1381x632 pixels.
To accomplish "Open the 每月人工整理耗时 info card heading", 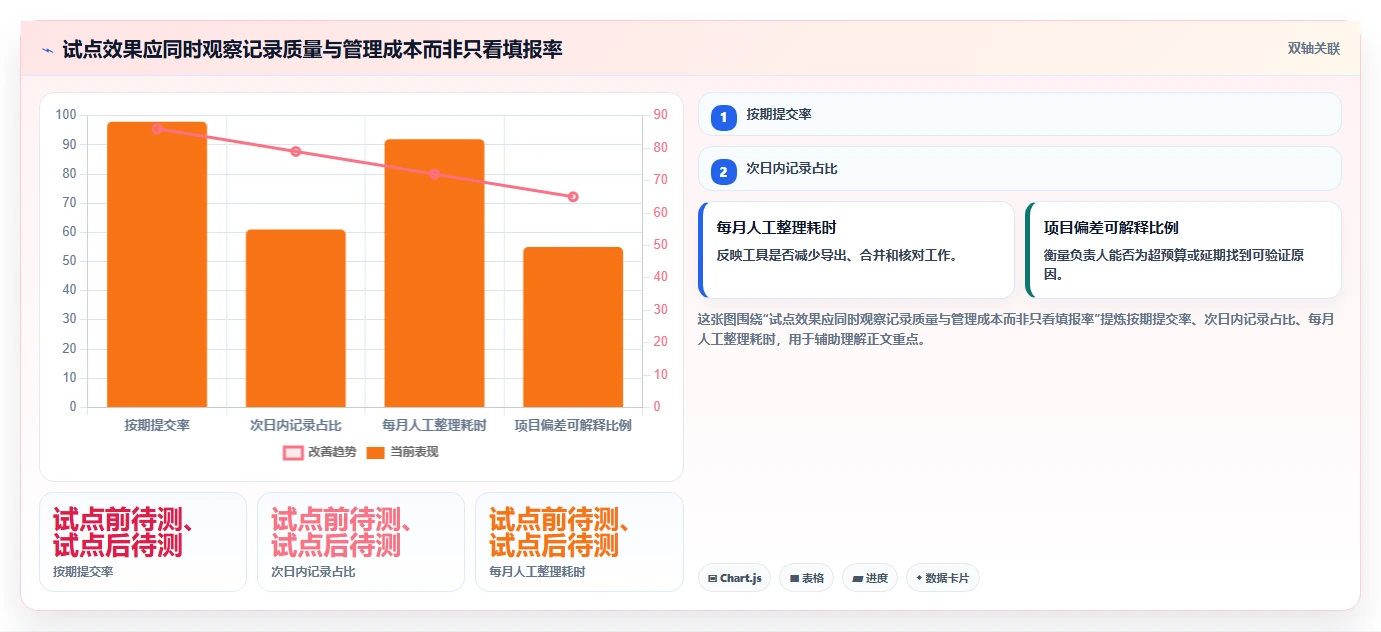I will pos(777,228).
